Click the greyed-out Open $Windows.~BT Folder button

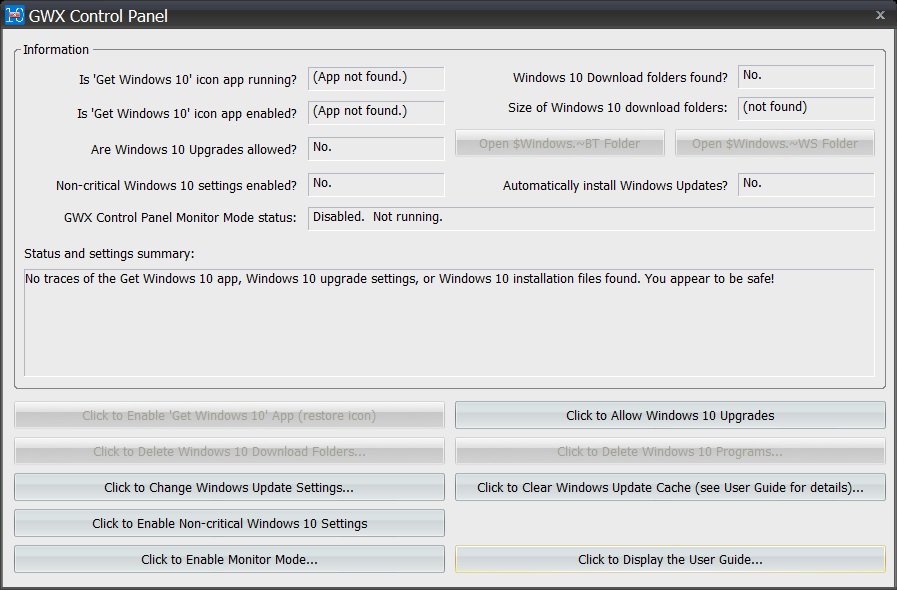[560, 143]
